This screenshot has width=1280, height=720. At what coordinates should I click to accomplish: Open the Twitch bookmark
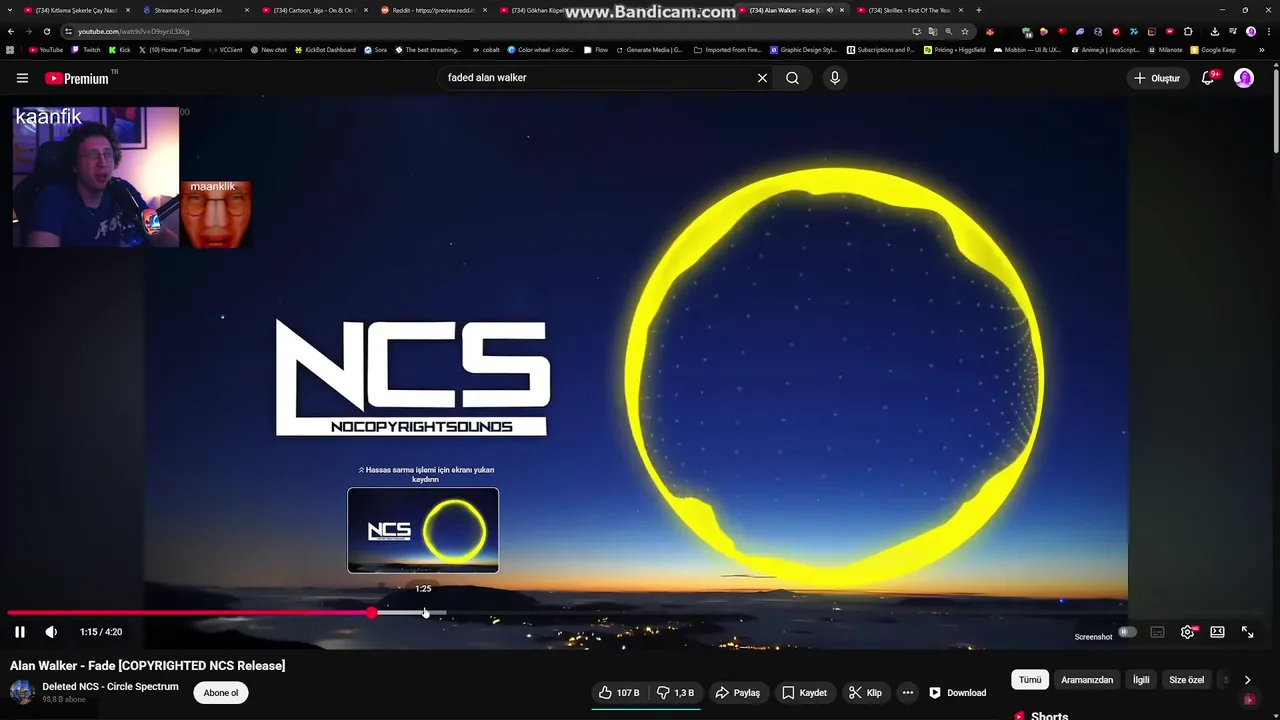tap(86, 49)
